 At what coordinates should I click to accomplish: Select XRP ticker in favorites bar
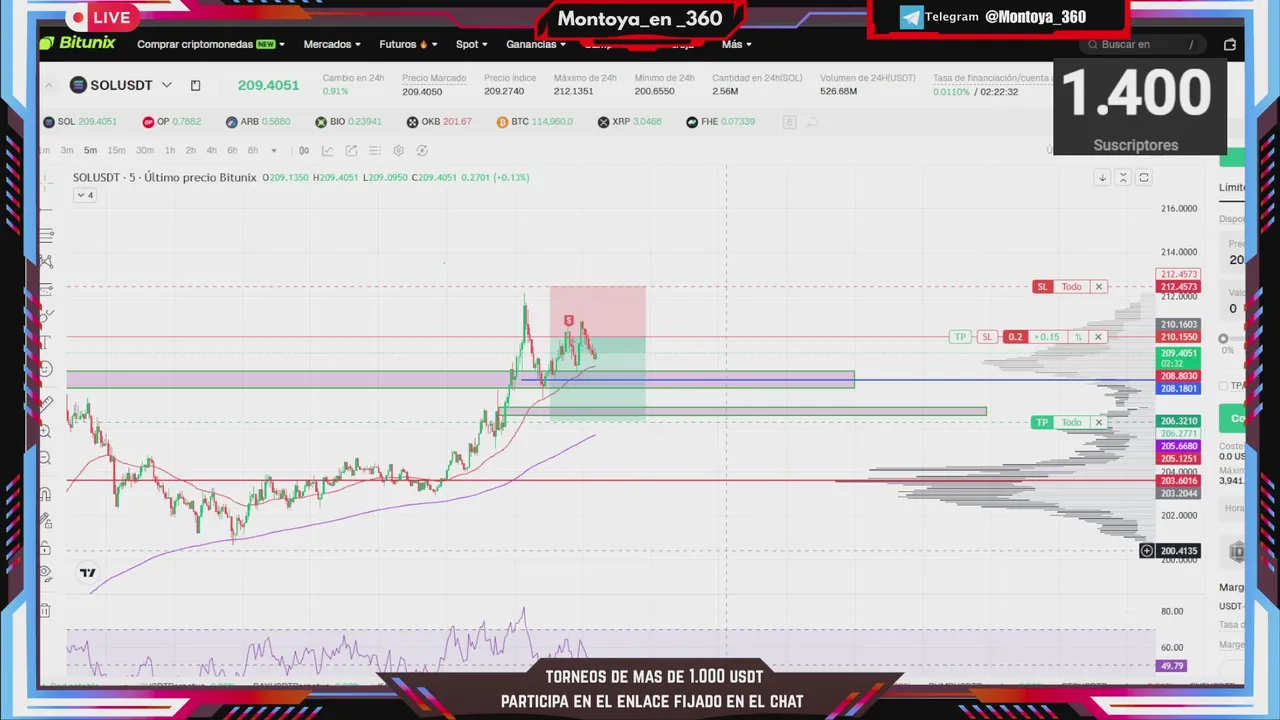tap(629, 122)
